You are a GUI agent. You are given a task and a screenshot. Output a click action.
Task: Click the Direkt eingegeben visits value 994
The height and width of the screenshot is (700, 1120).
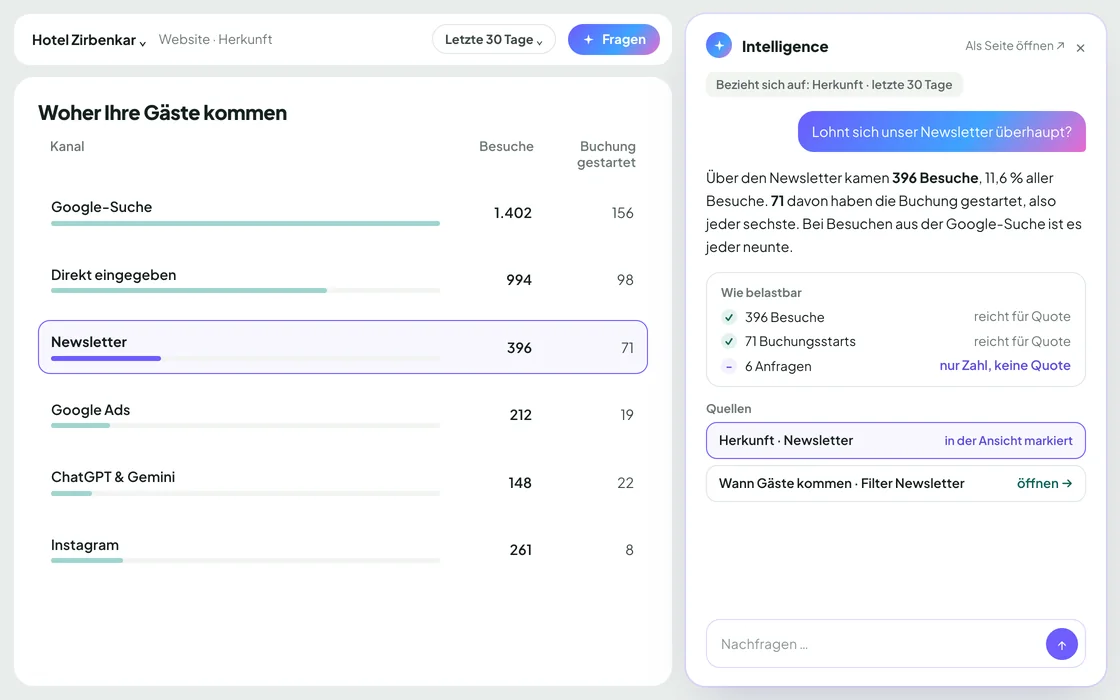tap(519, 280)
